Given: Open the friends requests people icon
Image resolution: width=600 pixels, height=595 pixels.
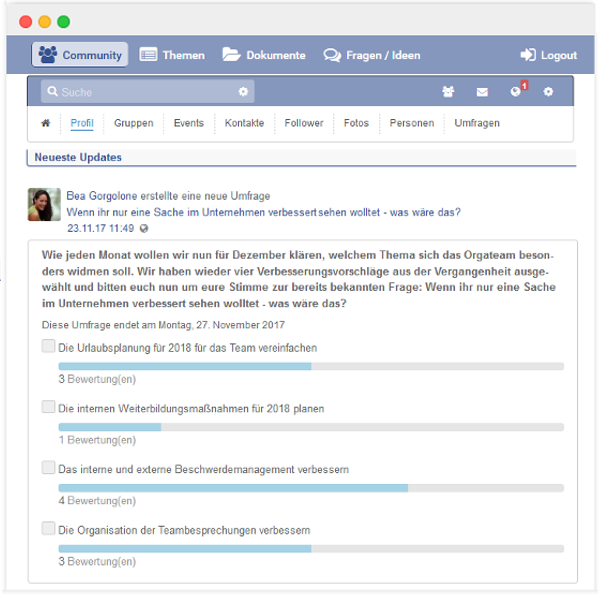Looking at the screenshot, I should tap(448, 92).
